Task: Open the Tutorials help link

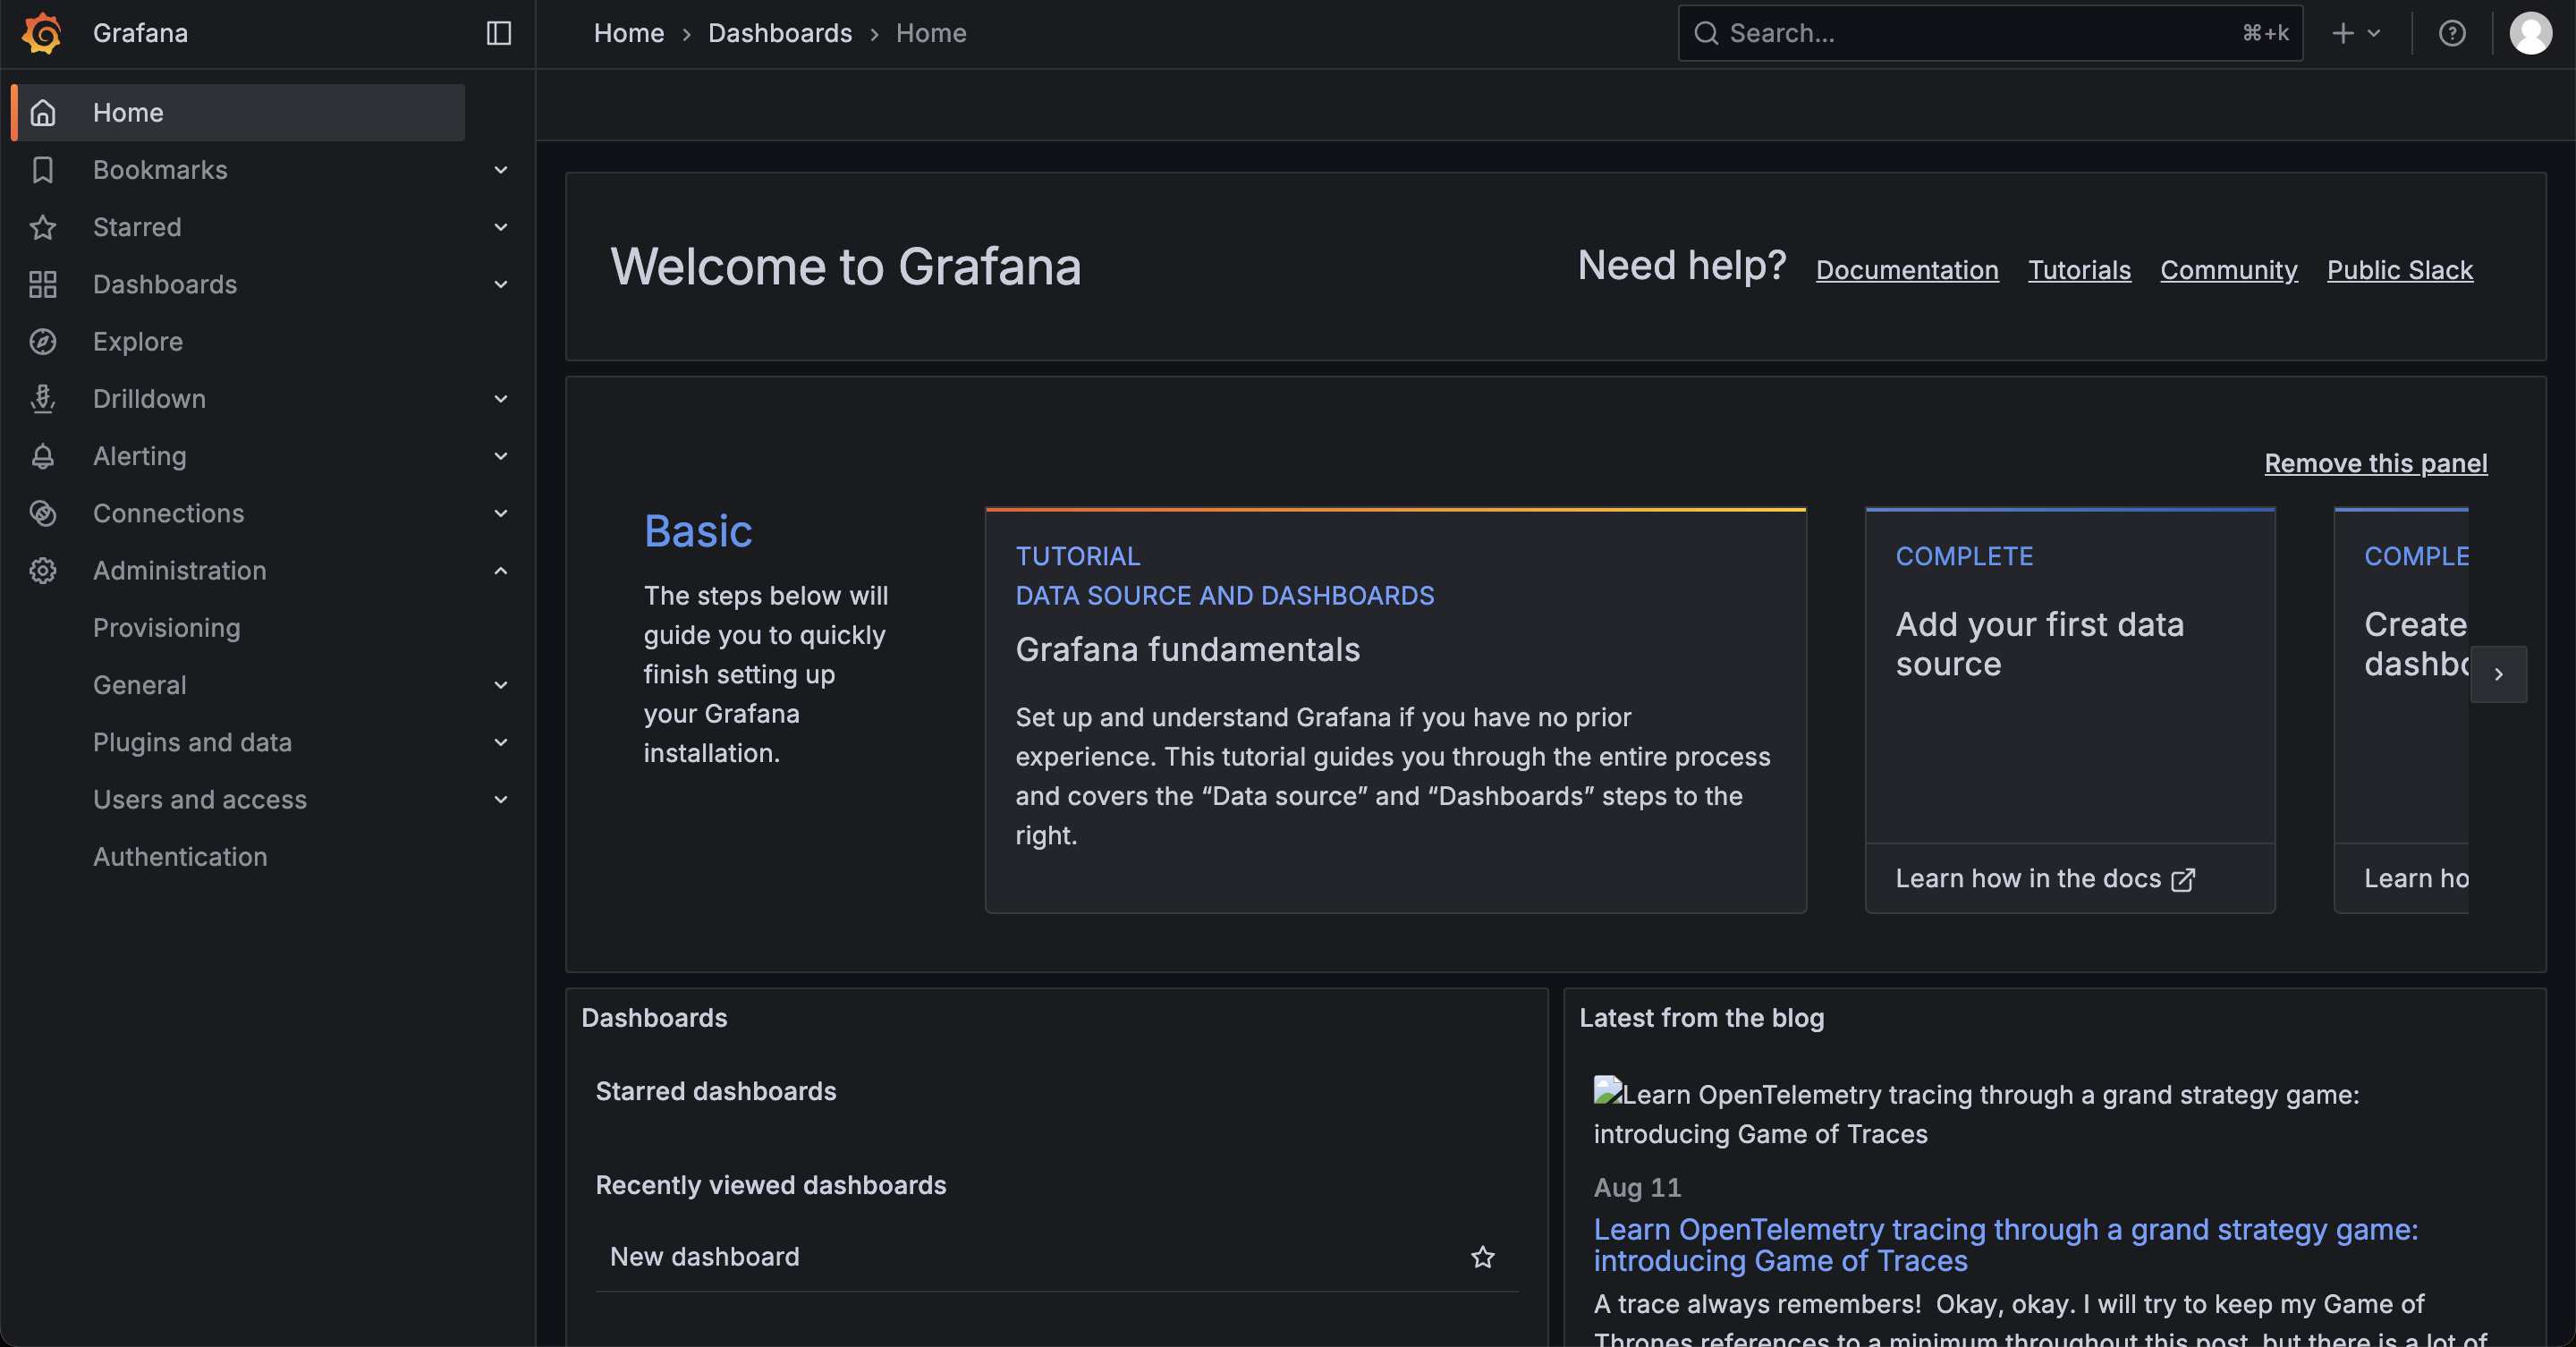Action: [x=2079, y=270]
